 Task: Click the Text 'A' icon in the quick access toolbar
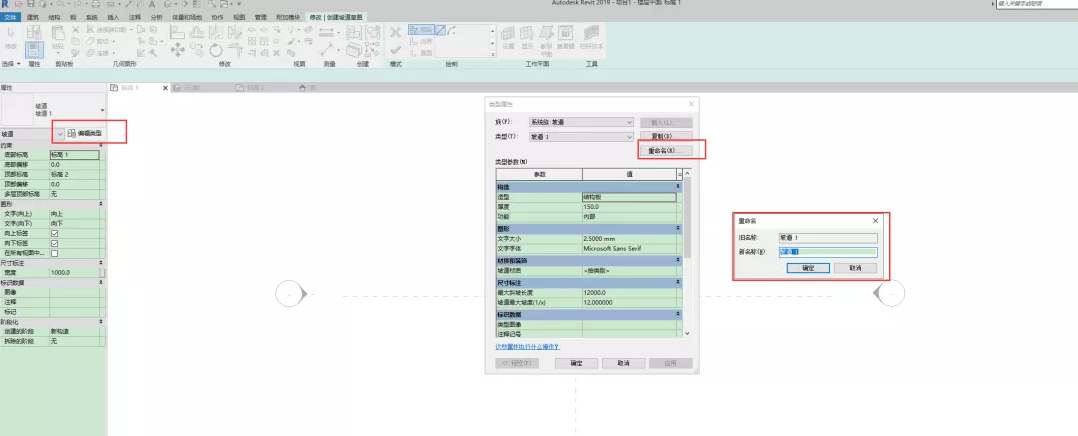[151, 4]
